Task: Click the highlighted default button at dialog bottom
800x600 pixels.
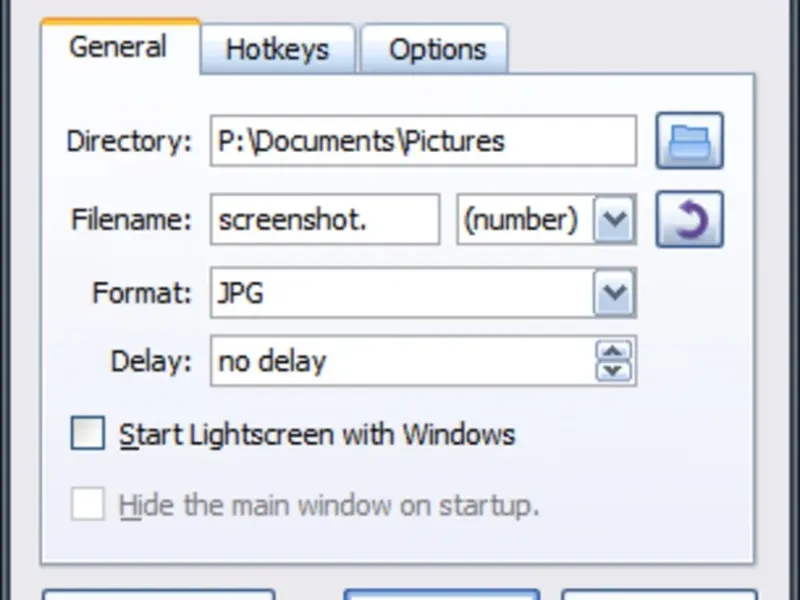Action: [x=441, y=594]
